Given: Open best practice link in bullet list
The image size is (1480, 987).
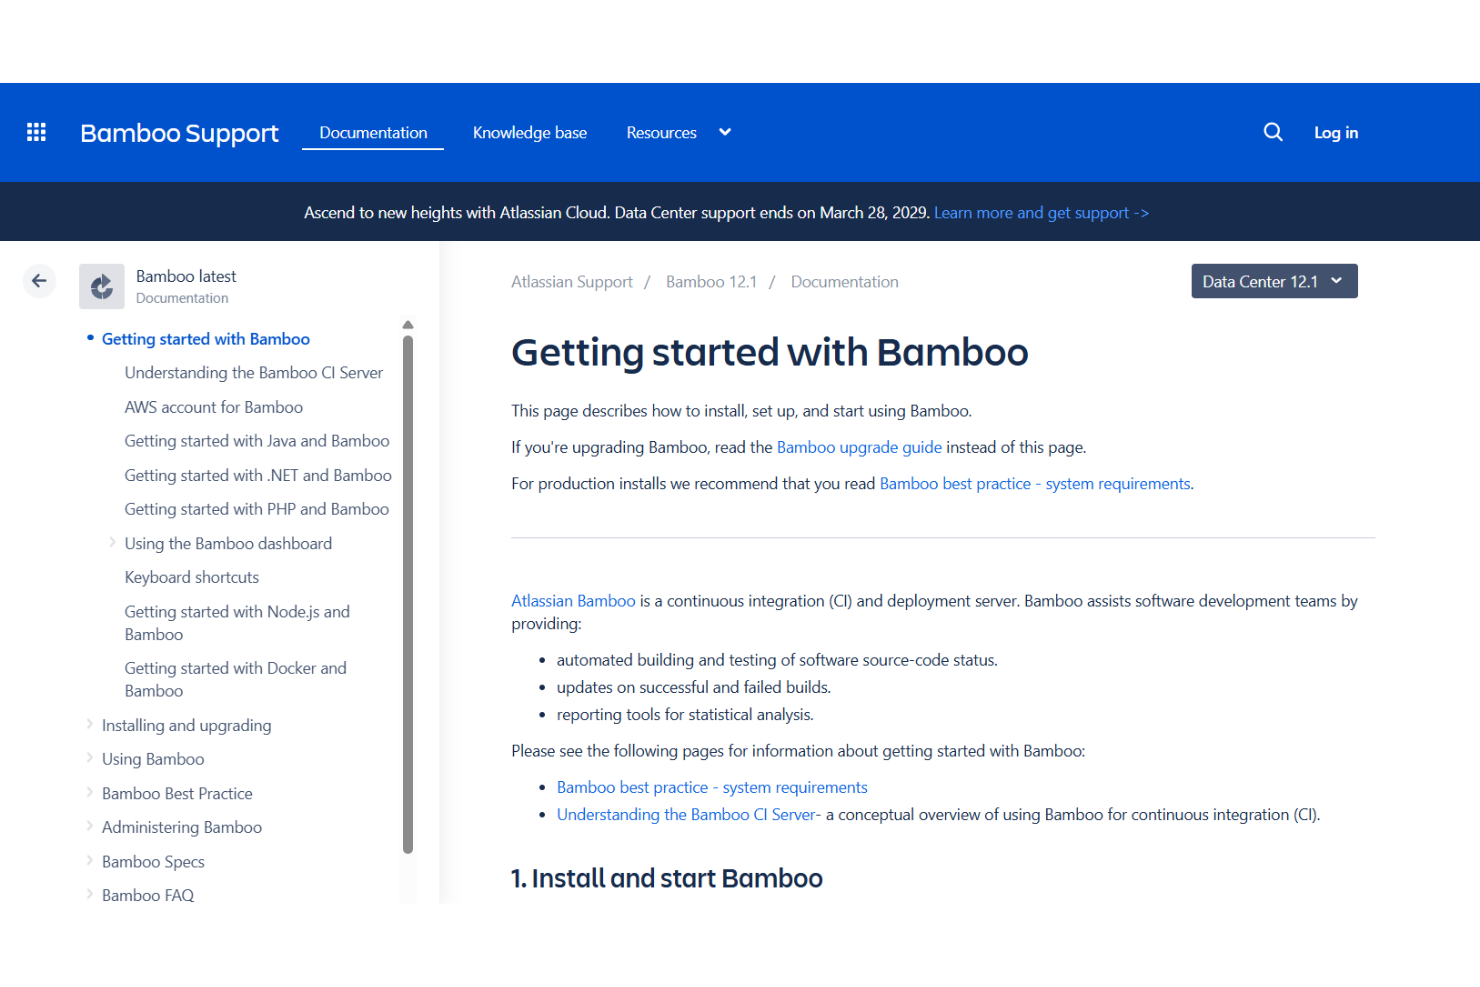Looking at the screenshot, I should click(x=712, y=788).
